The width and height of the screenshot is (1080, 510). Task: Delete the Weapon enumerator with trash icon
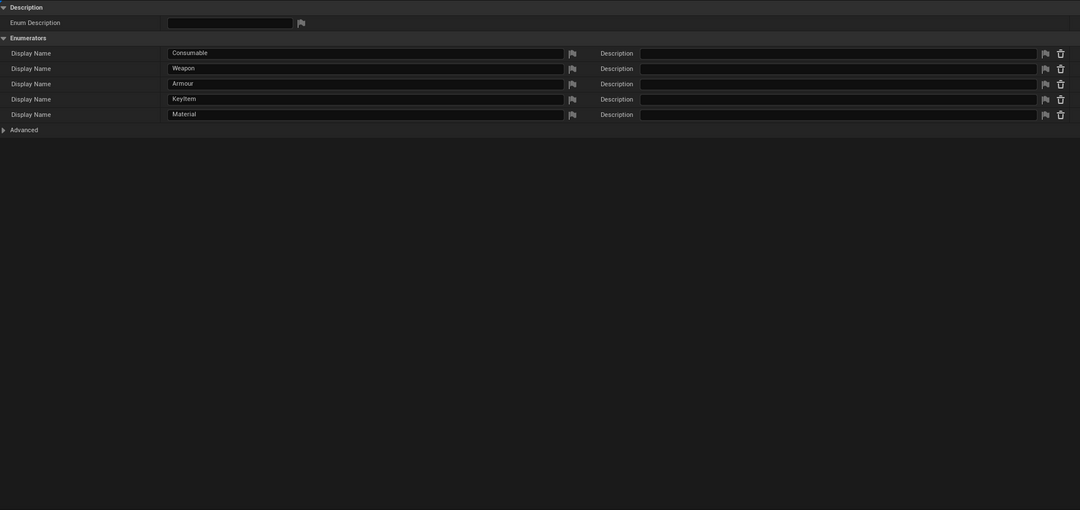(x=1061, y=69)
